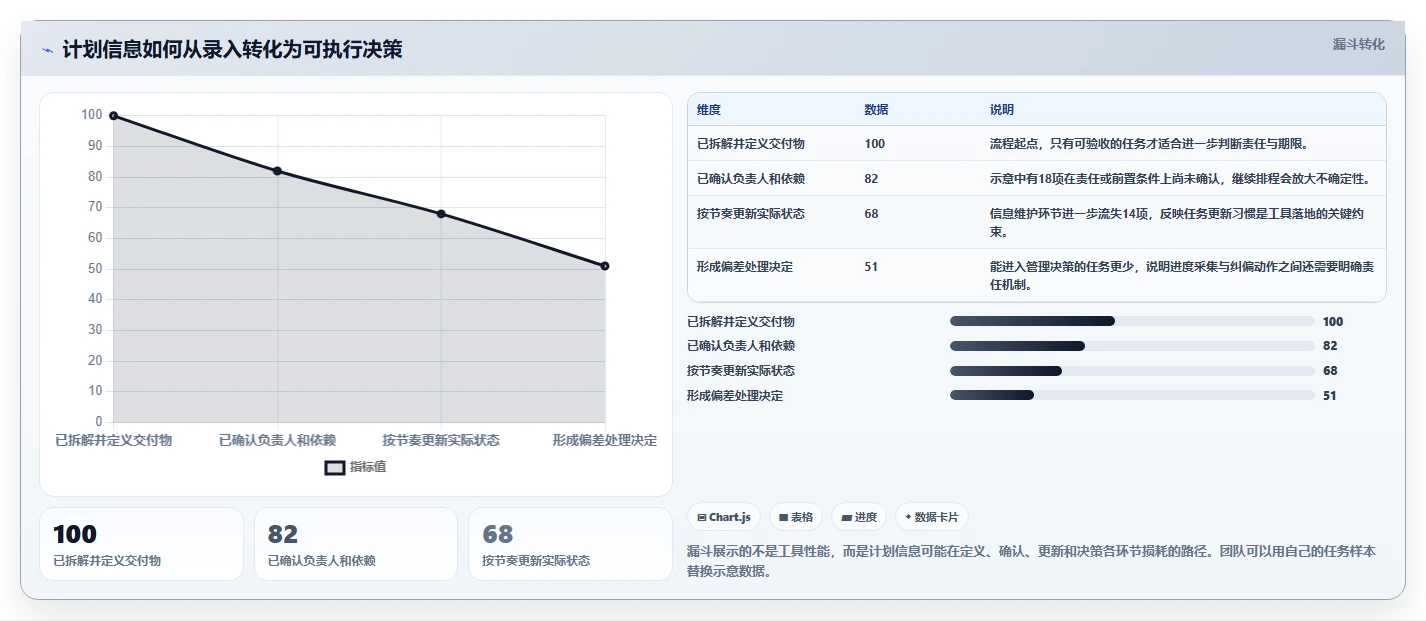Click the progress bar for 按节奏更新实际状态

coord(1132,371)
